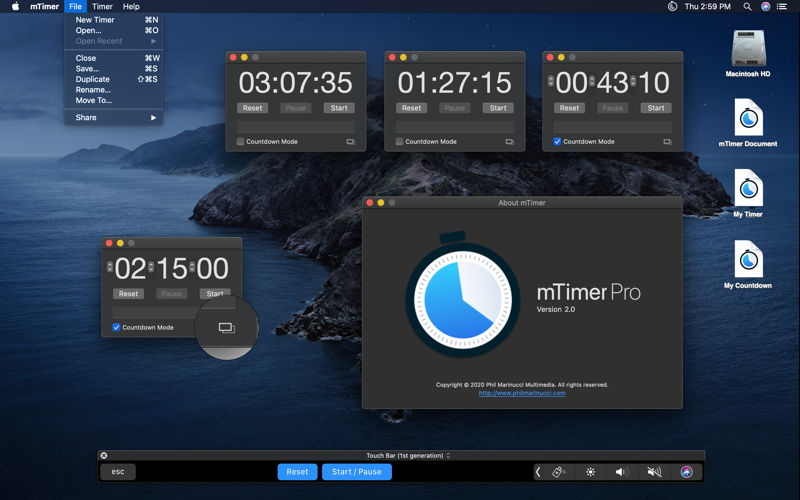The height and width of the screenshot is (500, 800).
Task: Click the large mTimer stopwatch logo in About window
Action: pos(462,294)
